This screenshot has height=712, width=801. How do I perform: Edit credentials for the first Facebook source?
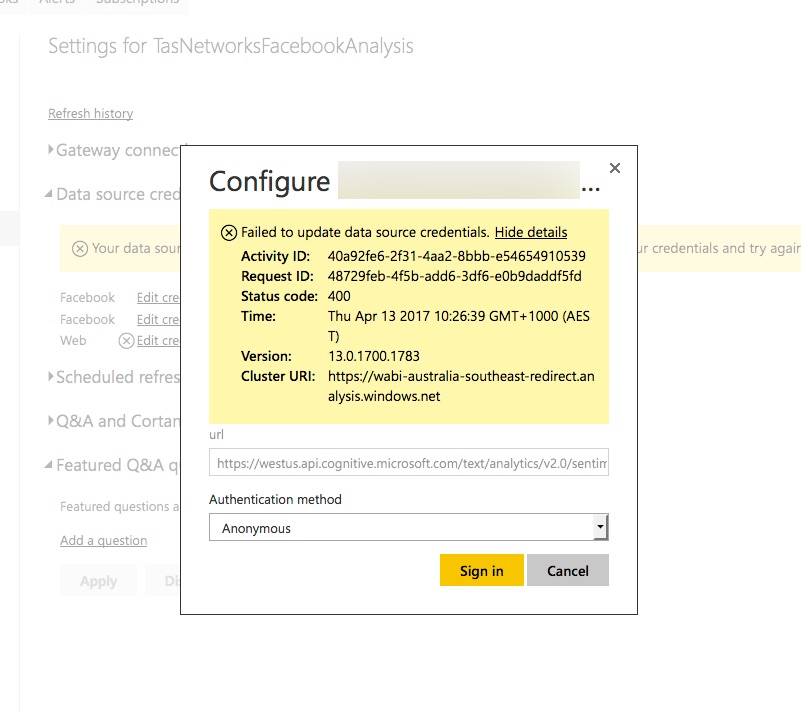(158, 297)
